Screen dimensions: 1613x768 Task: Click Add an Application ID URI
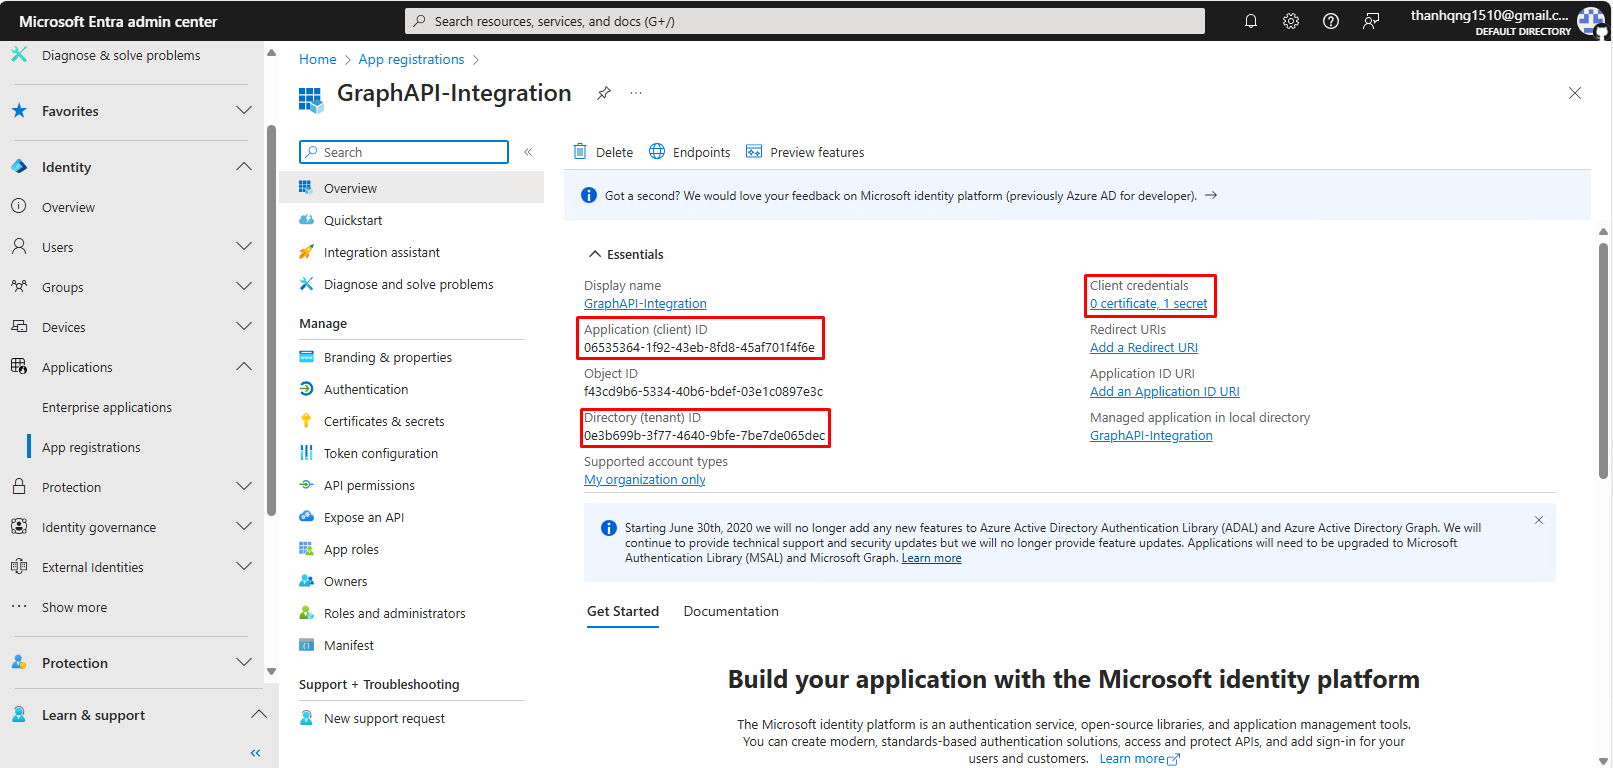1165,392
